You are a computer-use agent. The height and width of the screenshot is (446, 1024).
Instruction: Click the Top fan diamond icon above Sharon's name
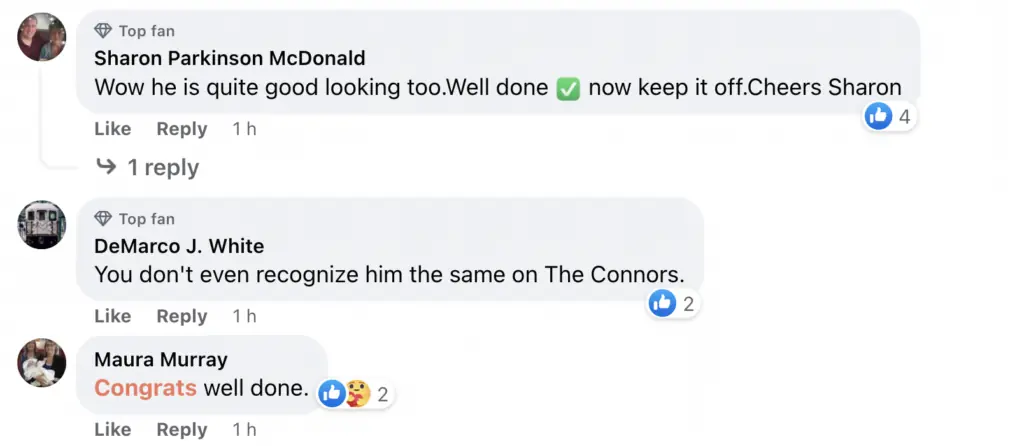point(103,31)
